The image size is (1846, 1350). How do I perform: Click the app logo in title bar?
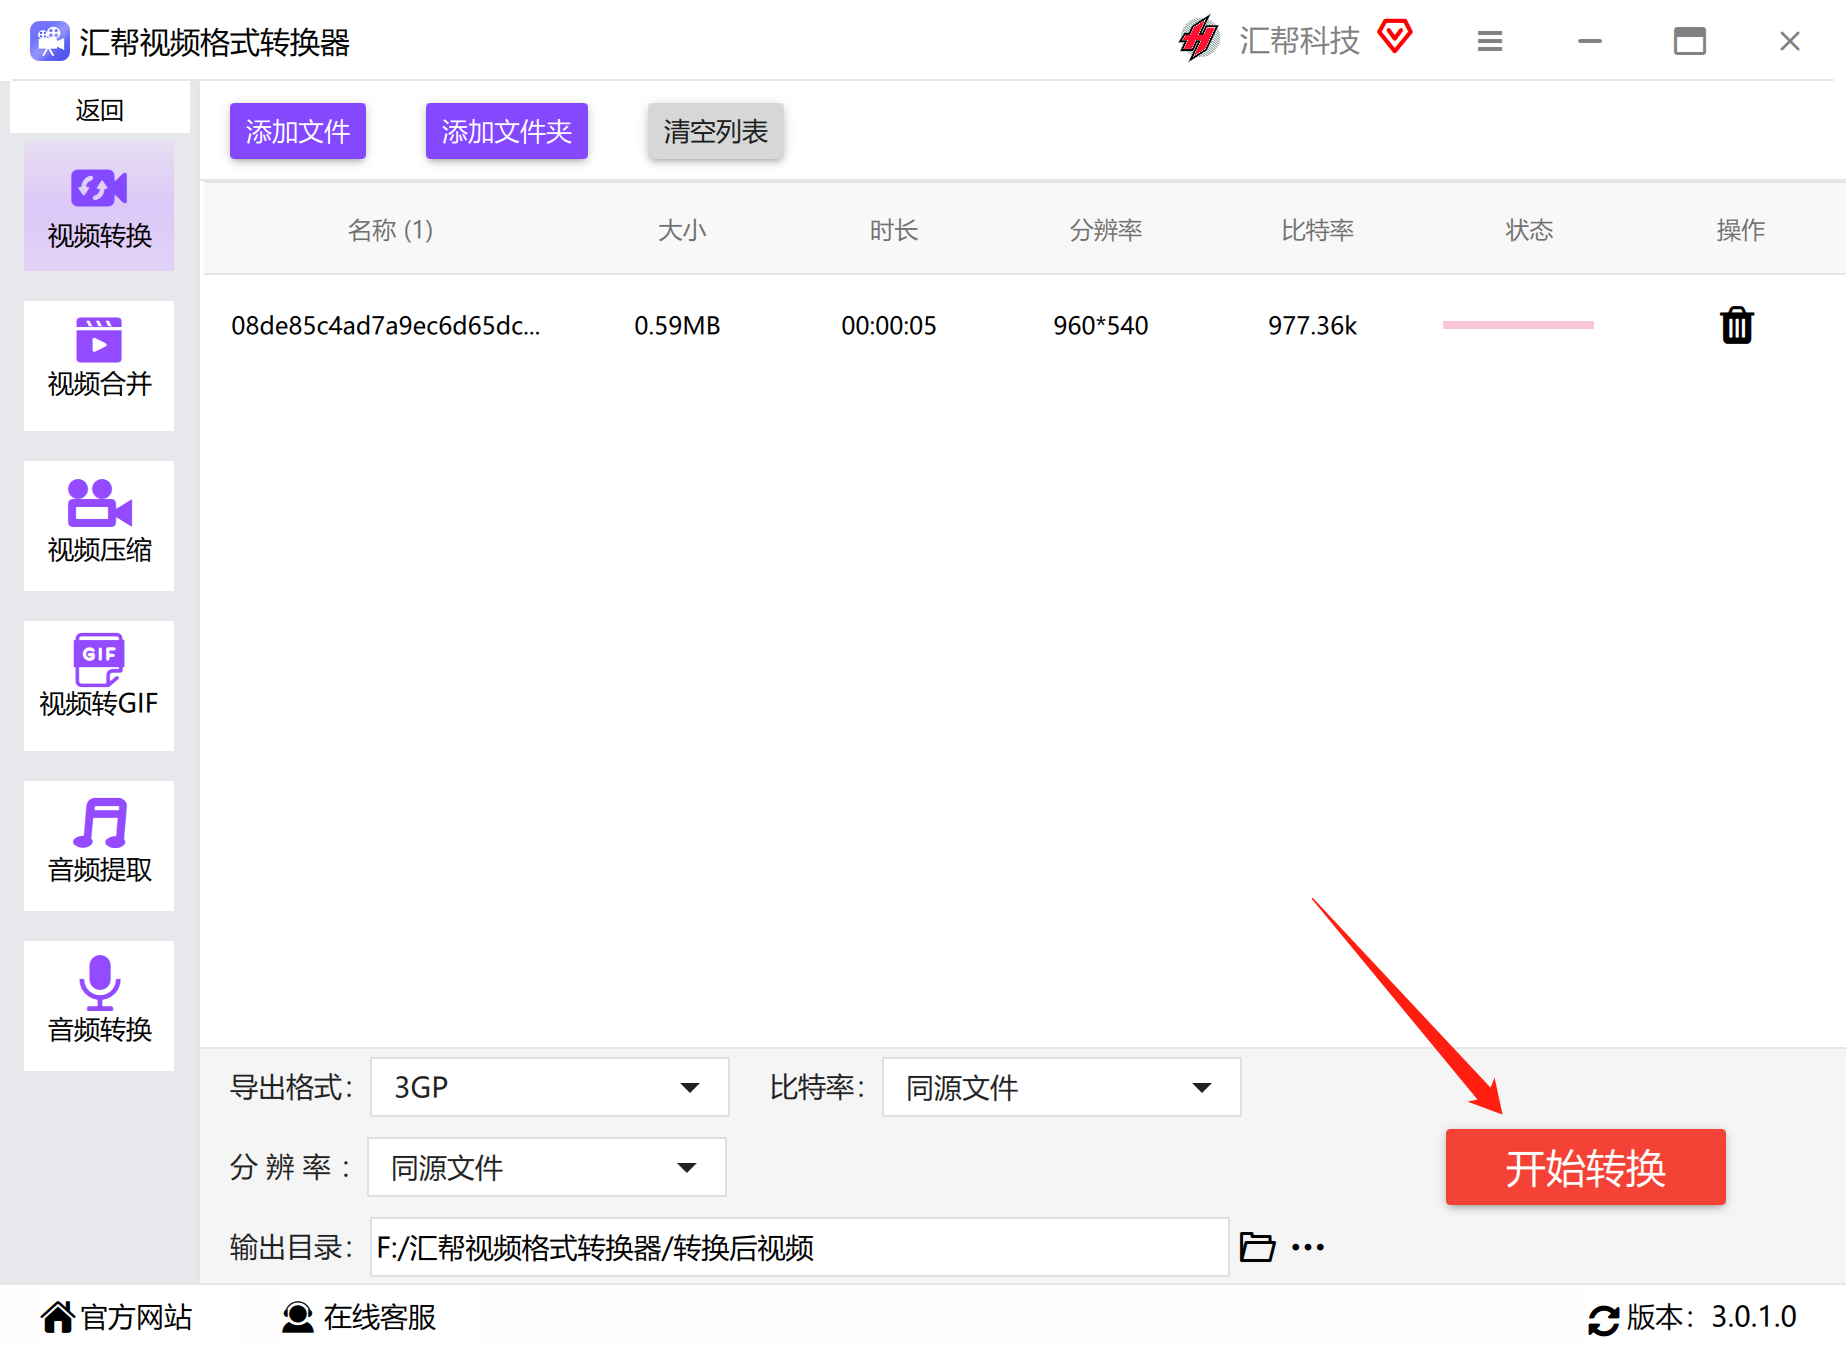[49, 42]
